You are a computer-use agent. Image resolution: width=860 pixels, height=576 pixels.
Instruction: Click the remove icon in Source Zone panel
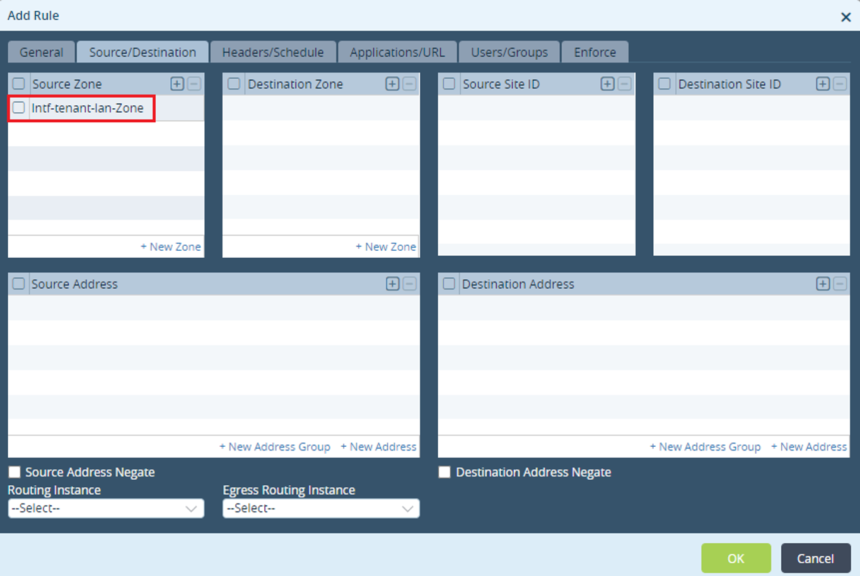point(193,84)
